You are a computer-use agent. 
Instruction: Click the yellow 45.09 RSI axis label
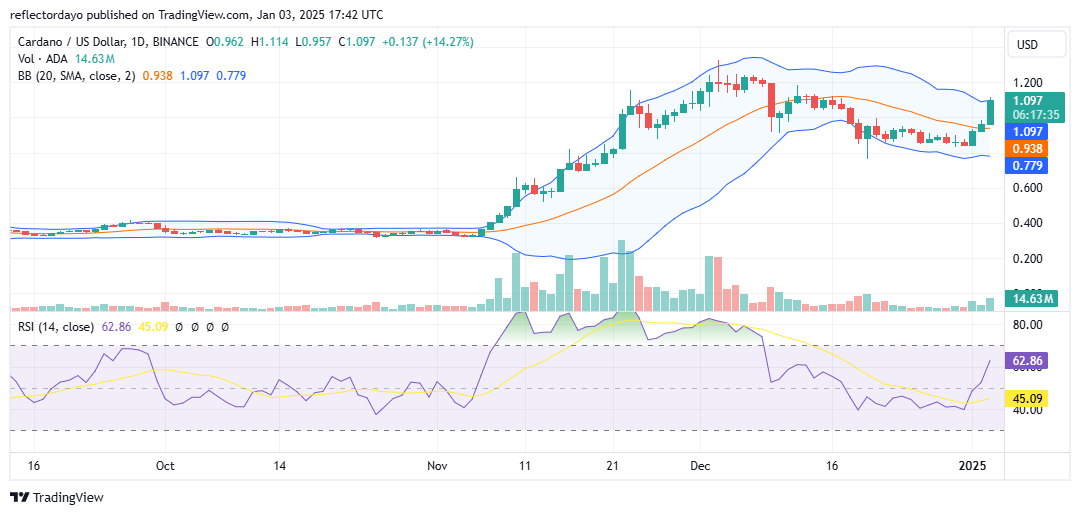tap(1026, 399)
